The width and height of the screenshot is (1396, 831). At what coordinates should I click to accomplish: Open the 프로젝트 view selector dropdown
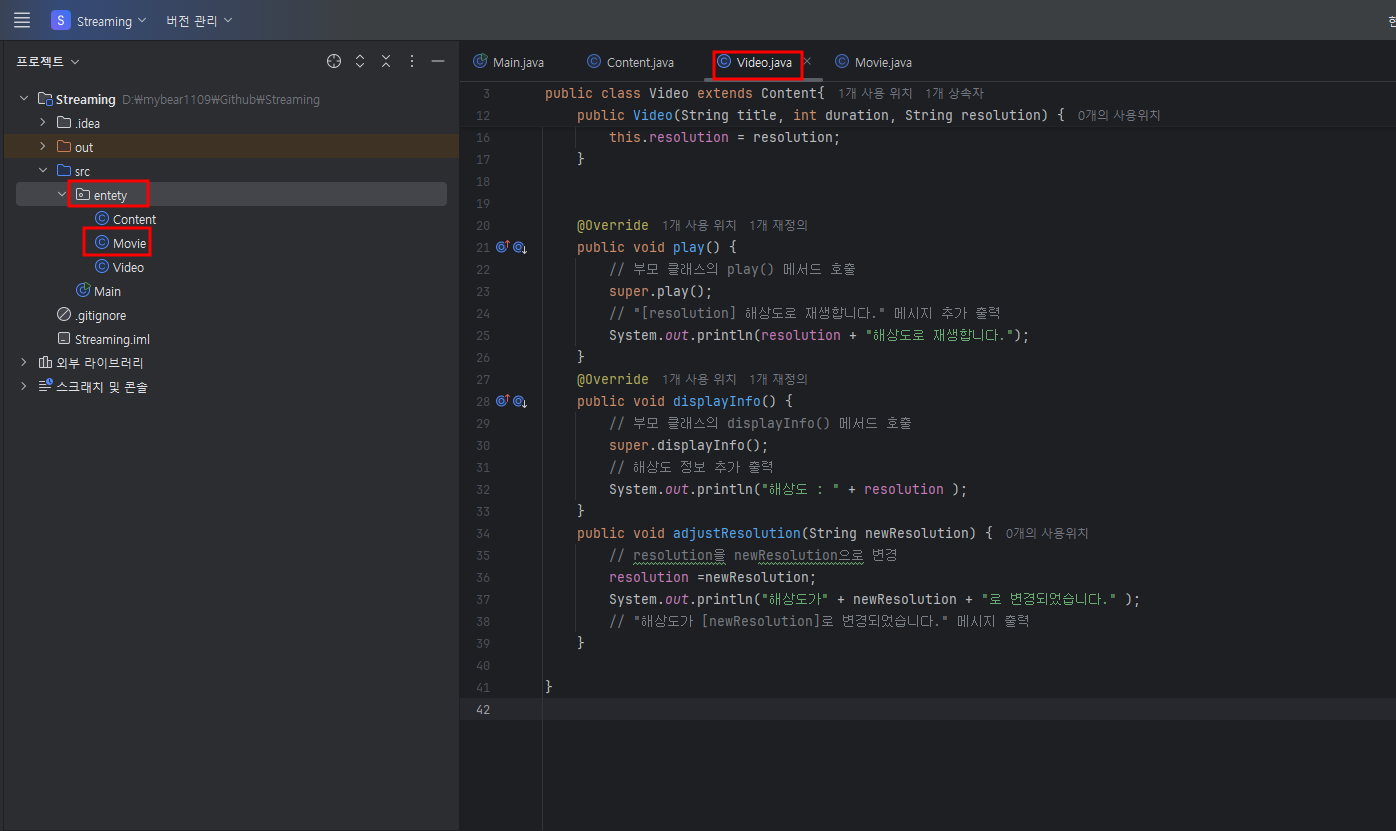(47, 62)
